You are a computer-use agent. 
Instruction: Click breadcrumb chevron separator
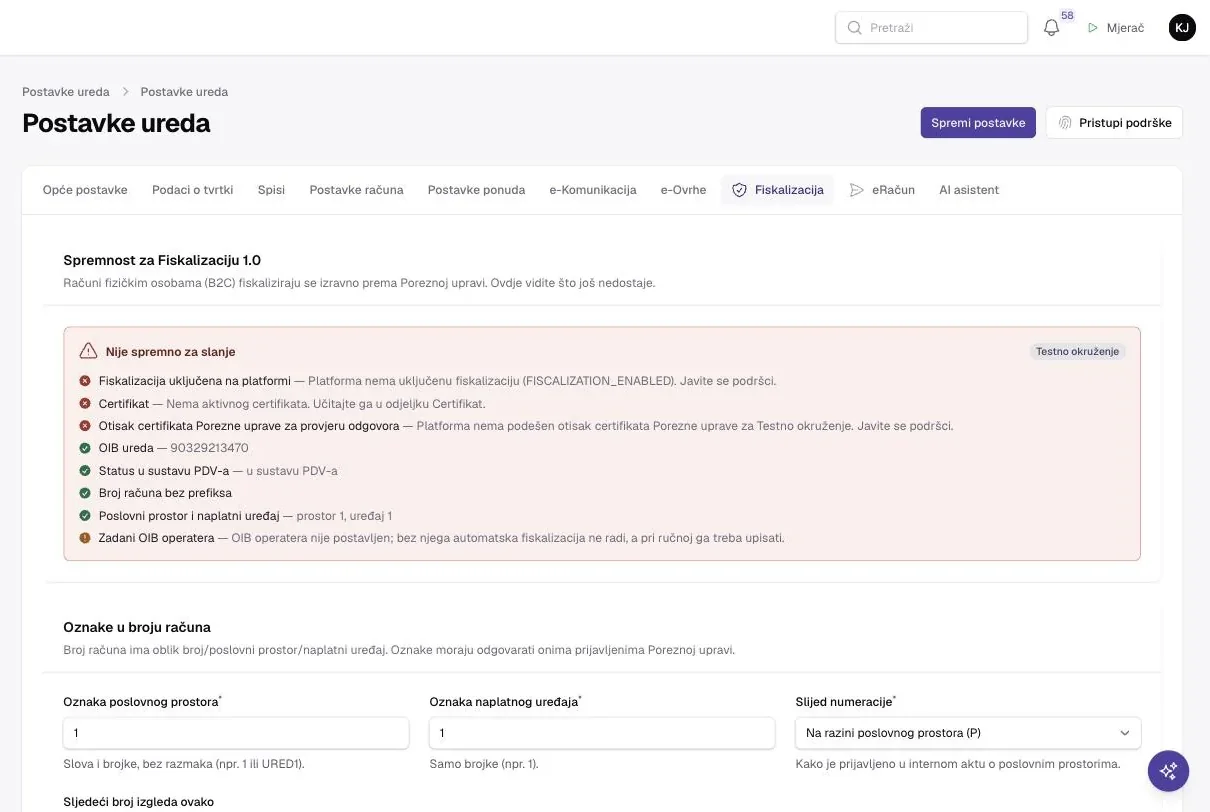[126, 92]
